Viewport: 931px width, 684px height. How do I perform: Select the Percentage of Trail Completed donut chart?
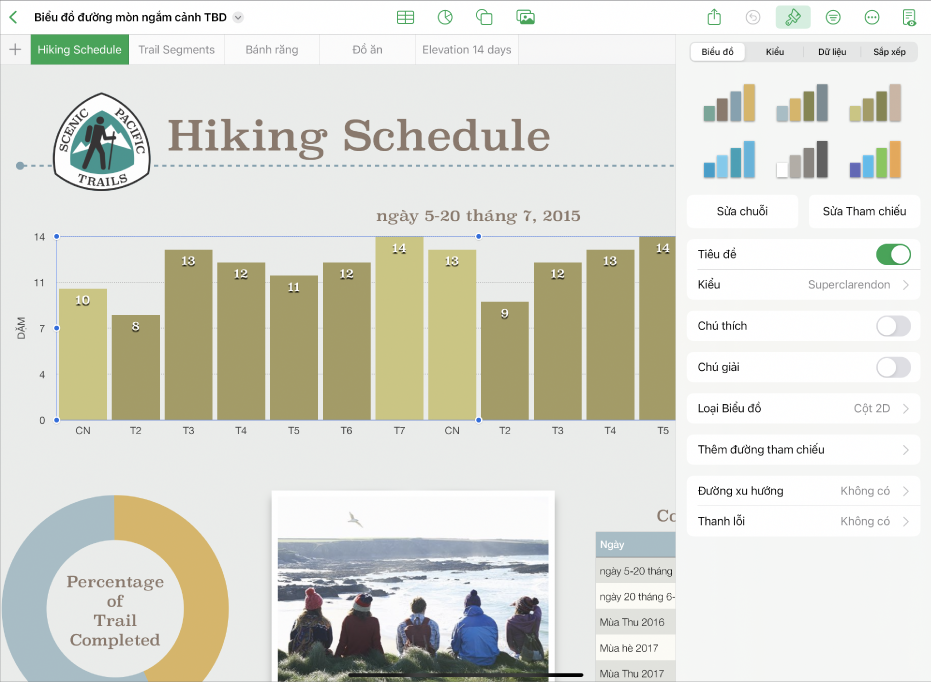coord(115,590)
